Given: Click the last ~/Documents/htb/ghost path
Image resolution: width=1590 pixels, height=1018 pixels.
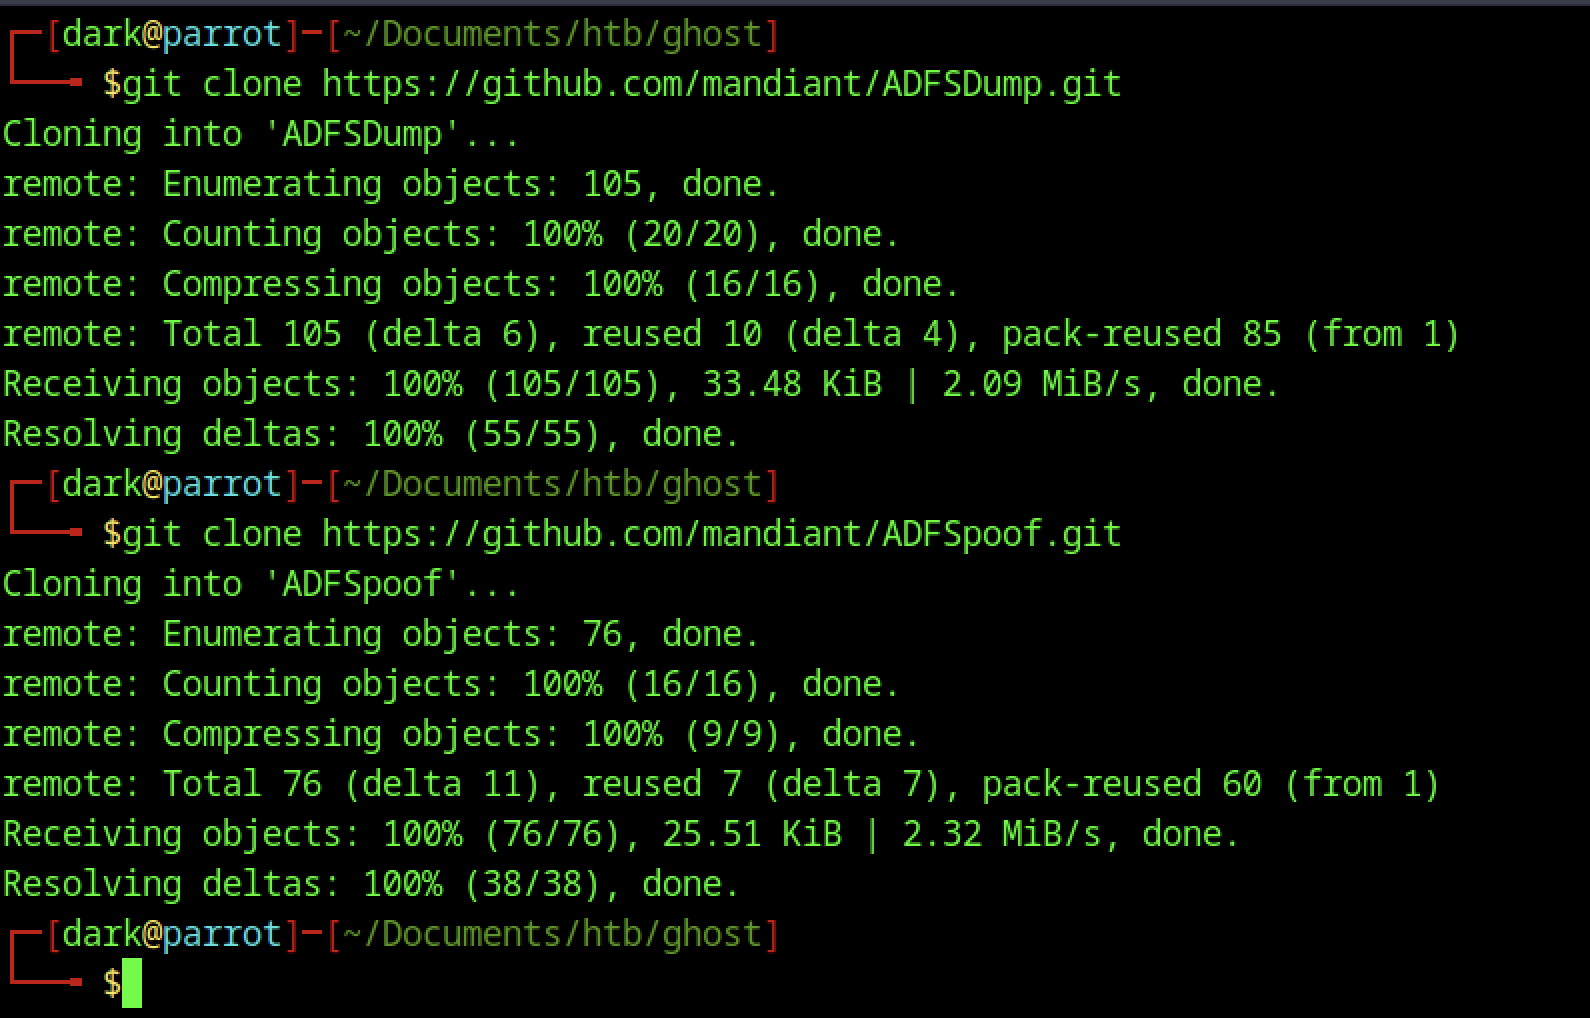Looking at the screenshot, I should [552, 934].
